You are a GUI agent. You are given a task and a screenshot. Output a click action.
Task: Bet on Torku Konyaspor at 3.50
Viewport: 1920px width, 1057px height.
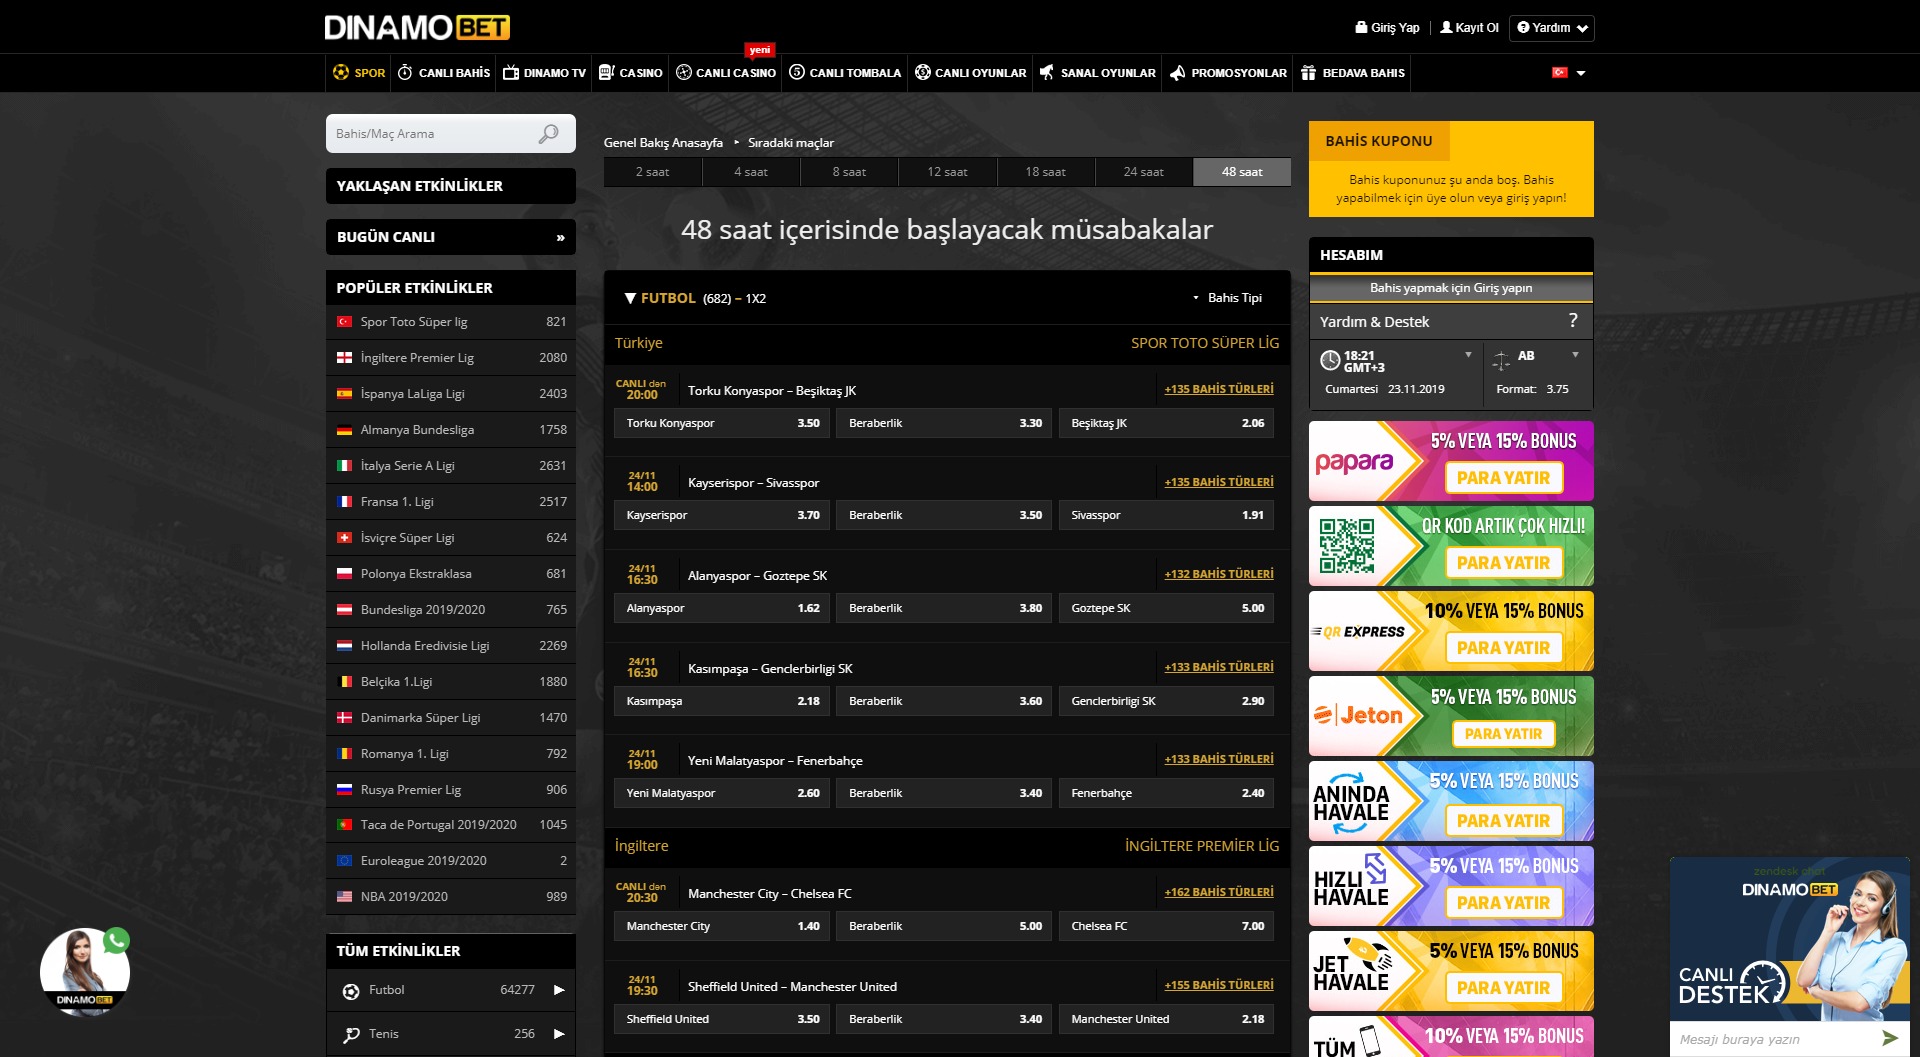[722, 423]
